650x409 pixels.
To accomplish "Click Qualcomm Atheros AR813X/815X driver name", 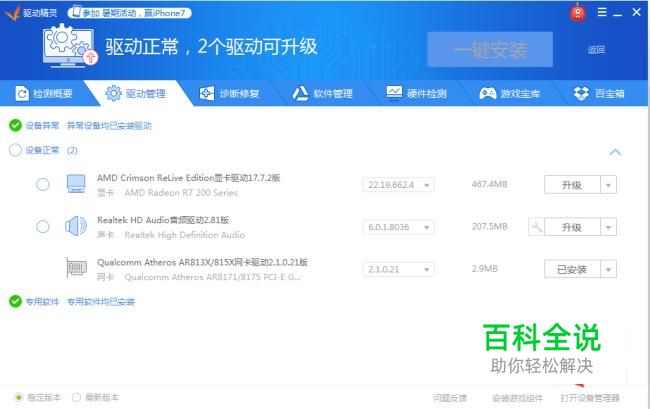I will [x=202, y=262].
